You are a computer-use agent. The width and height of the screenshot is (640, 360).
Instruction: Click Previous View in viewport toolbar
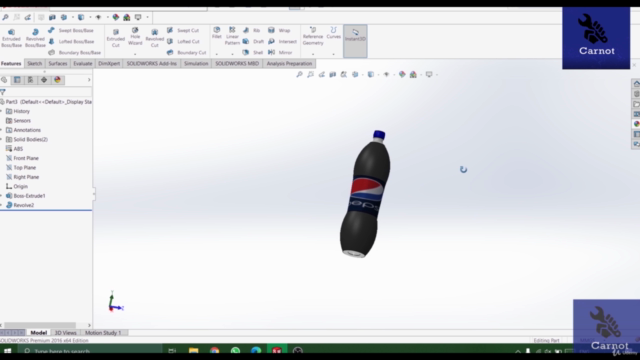point(322,74)
